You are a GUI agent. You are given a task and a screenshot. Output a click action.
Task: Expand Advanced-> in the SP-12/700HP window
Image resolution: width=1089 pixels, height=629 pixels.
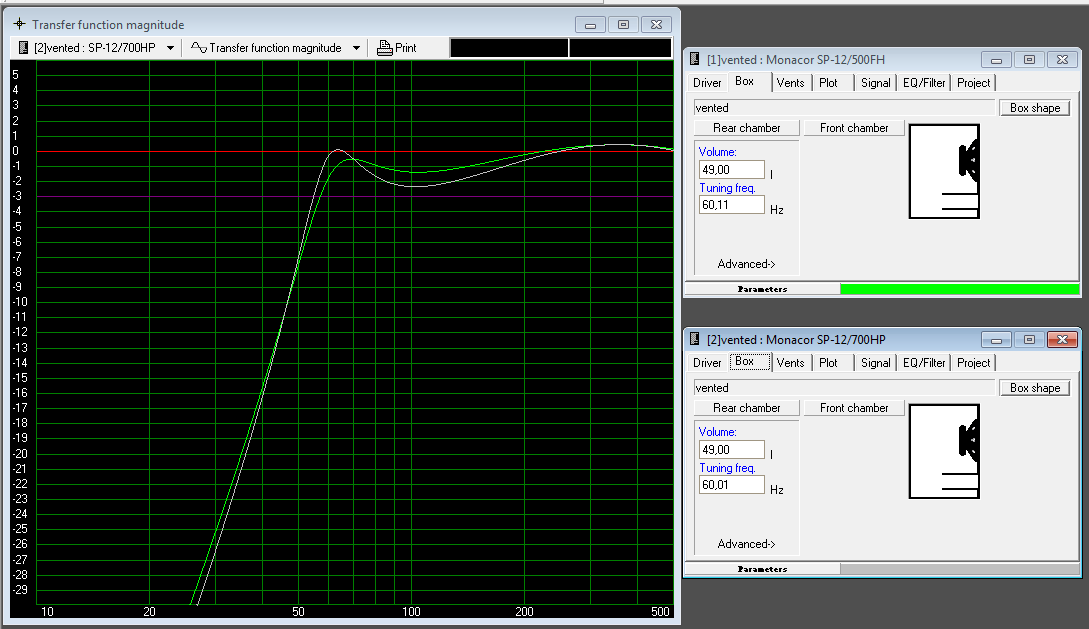[746, 544]
